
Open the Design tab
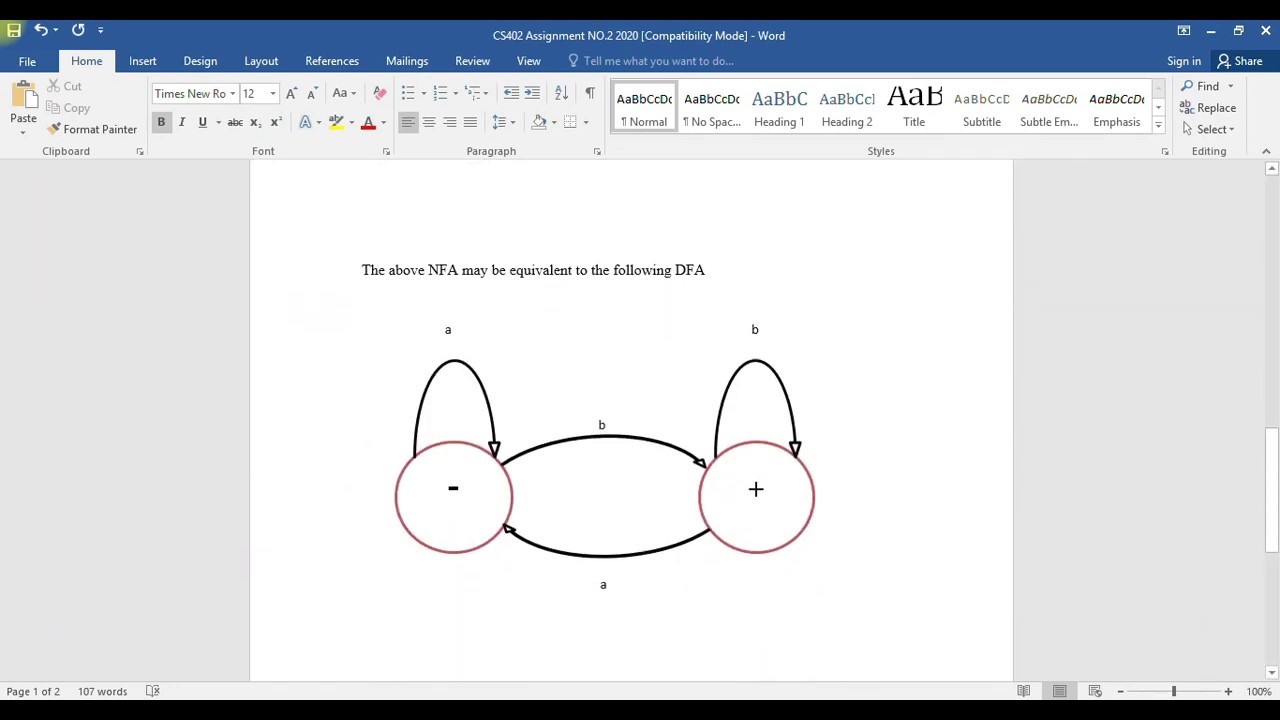click(200, 61)
